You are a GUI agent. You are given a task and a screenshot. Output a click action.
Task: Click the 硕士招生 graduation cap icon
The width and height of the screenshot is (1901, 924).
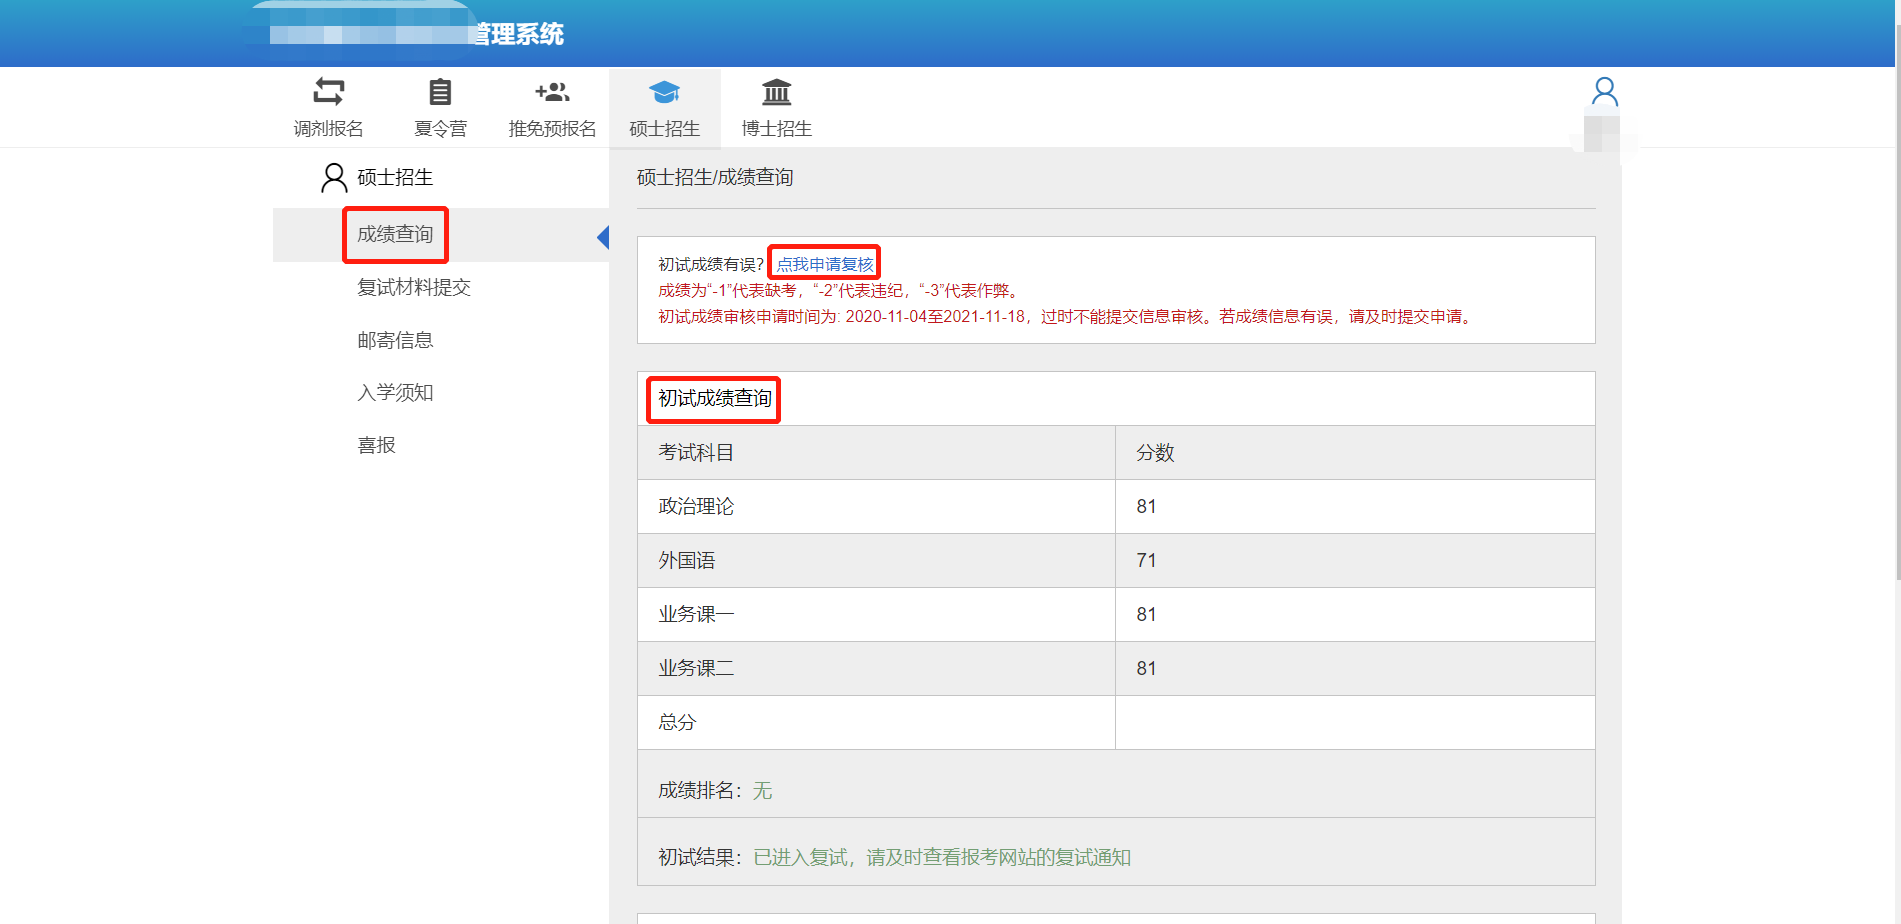(x=664, y=92)
